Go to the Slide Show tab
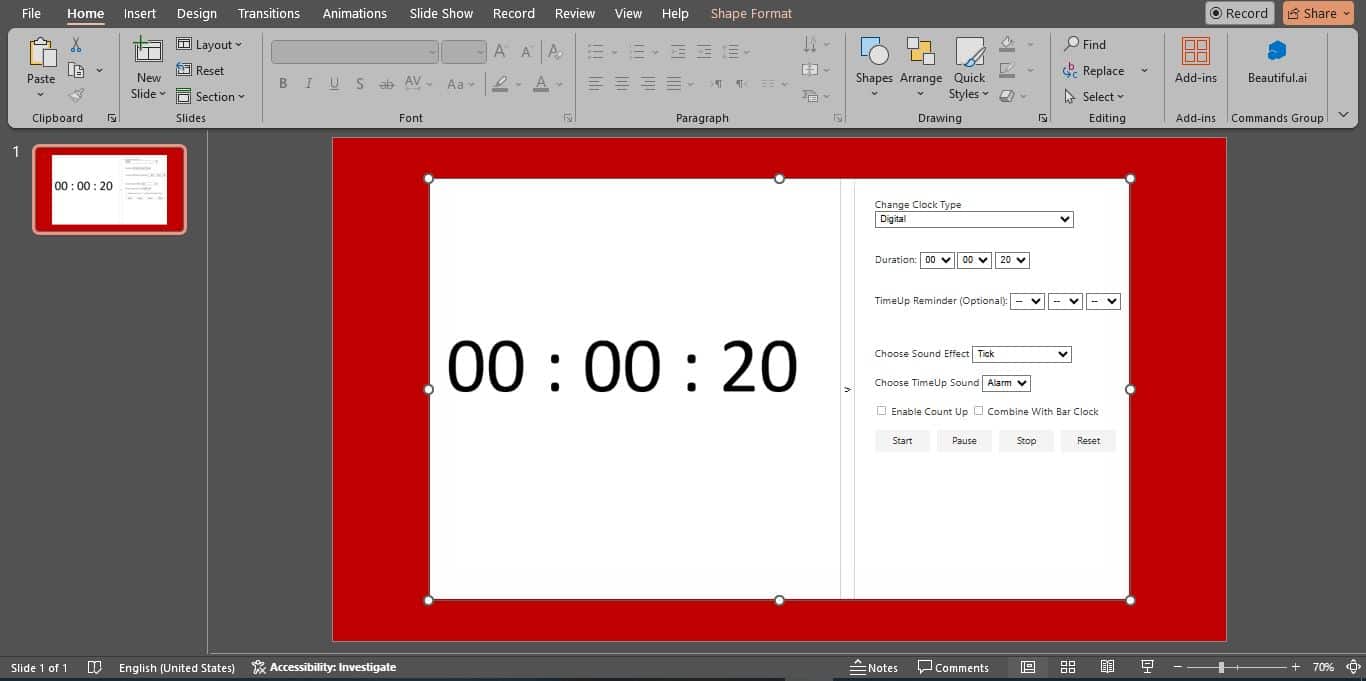 [x=441, y=14]
